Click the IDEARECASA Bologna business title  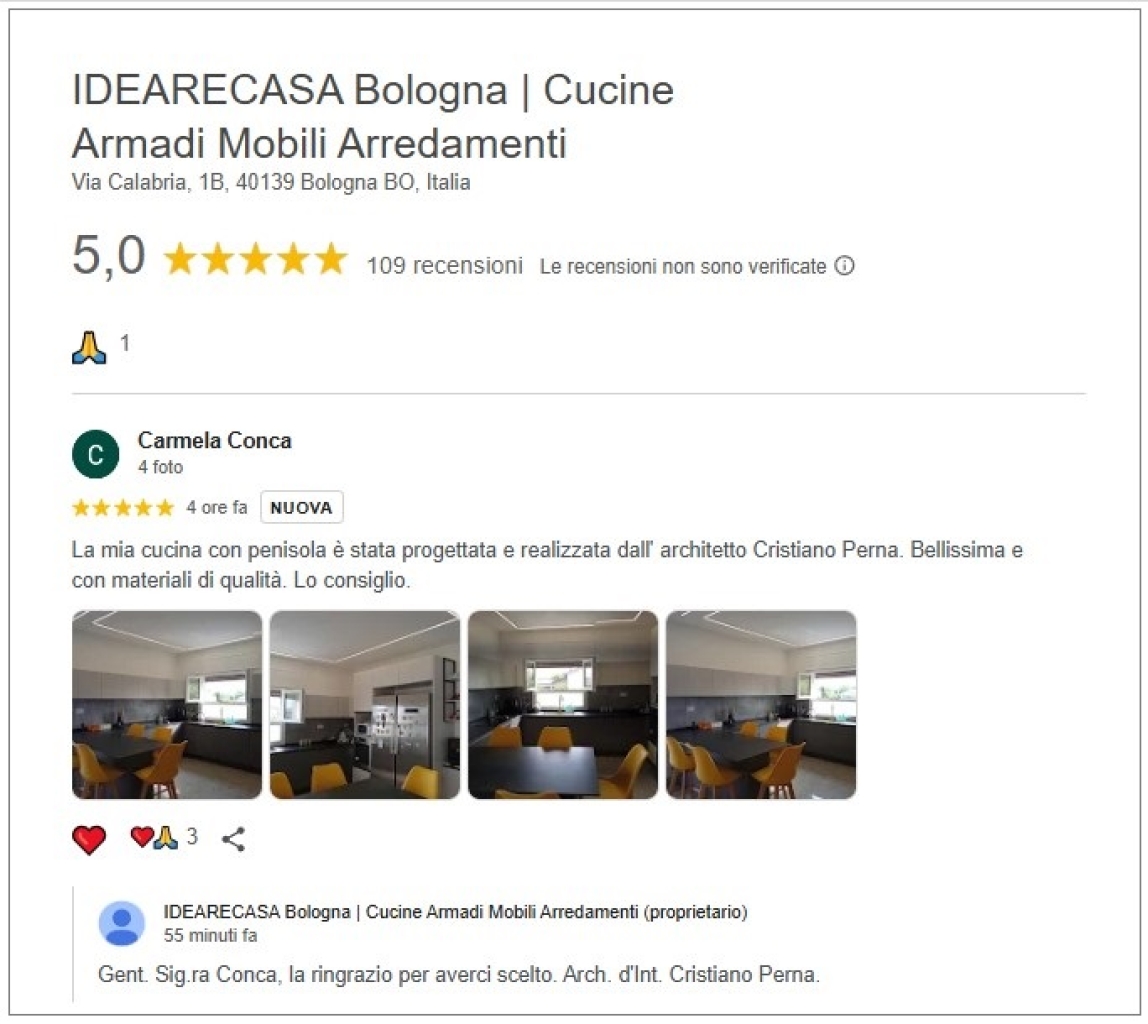tap(373, 116)
